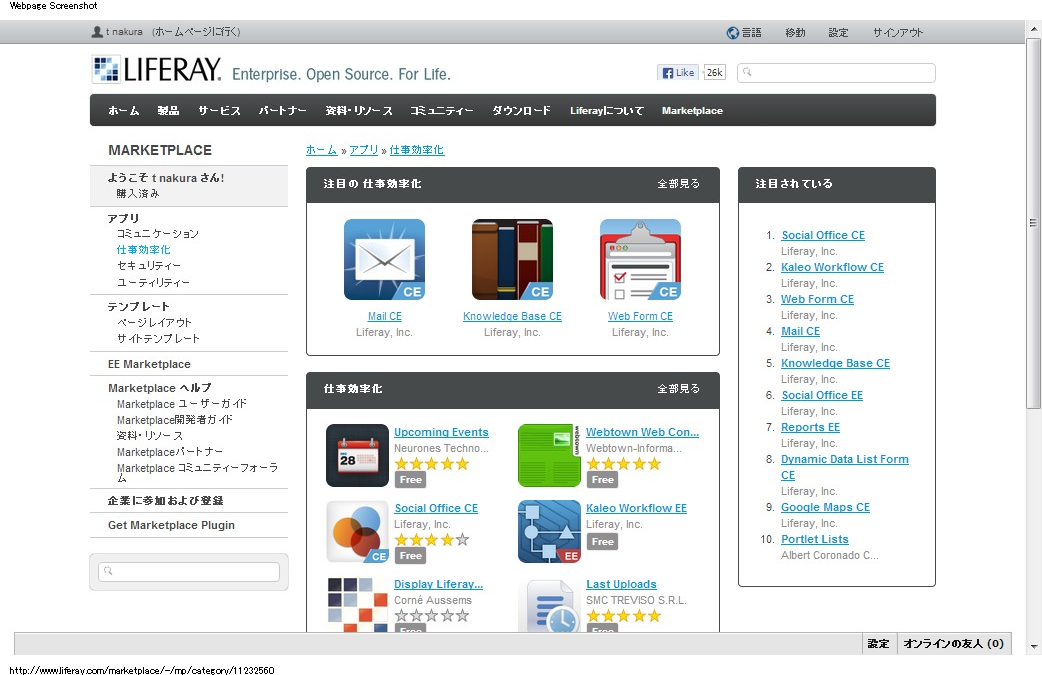The width and height of the screenshot is (1042, 675).
Task: Click the Facebook 26k like count
Action: [x=714, y=72]
